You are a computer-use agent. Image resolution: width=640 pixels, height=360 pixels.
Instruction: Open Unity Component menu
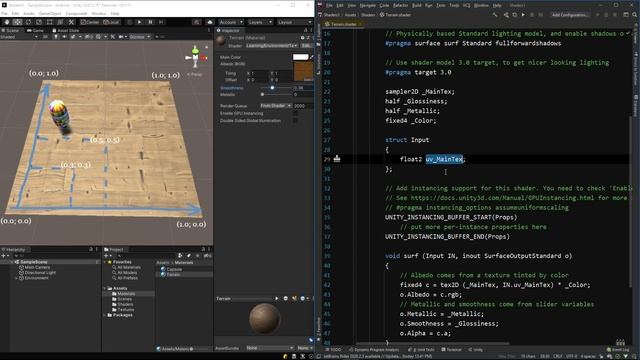point(76,13)
